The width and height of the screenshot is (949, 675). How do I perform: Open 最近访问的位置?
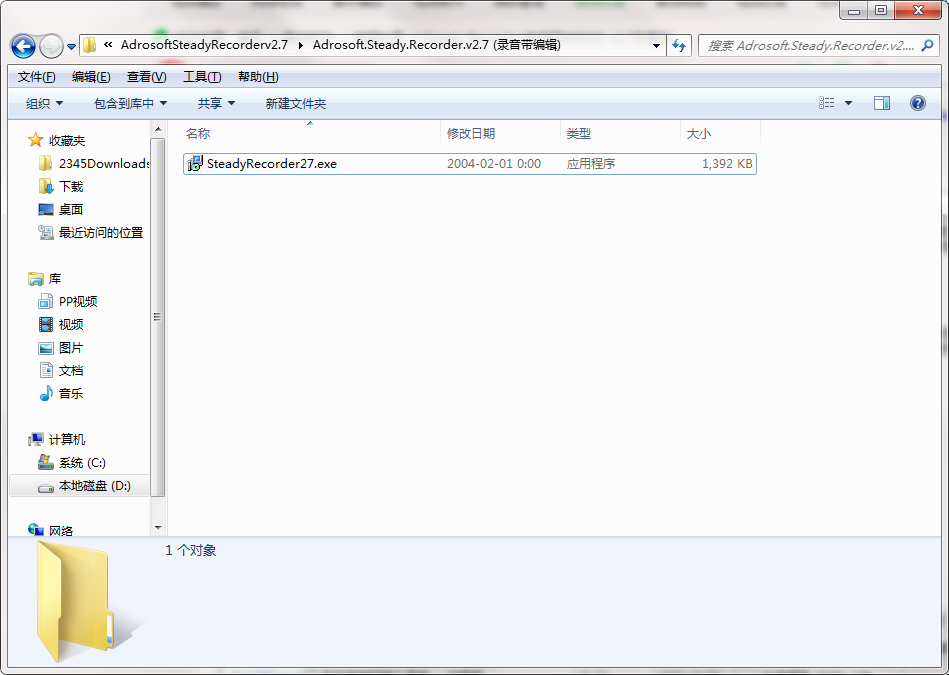[100, 232]
